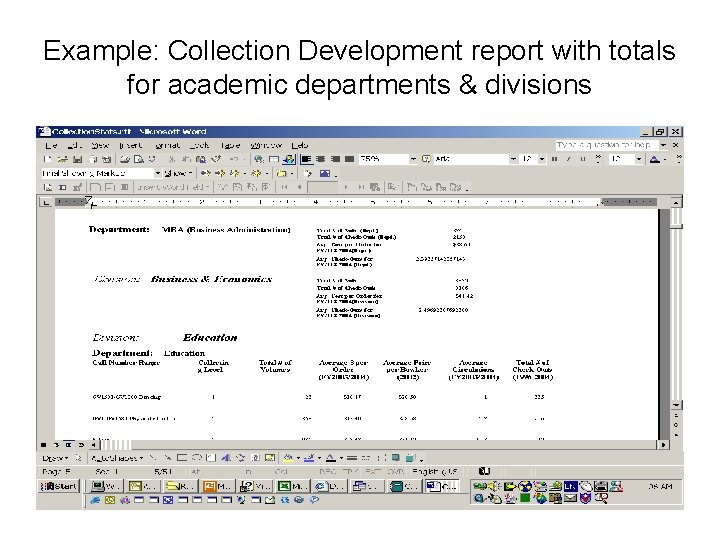The image size is (720, 540).
Task: Open the font size 12 dropdown arrow
Action: pyautogui.click(x=542, y=159)
